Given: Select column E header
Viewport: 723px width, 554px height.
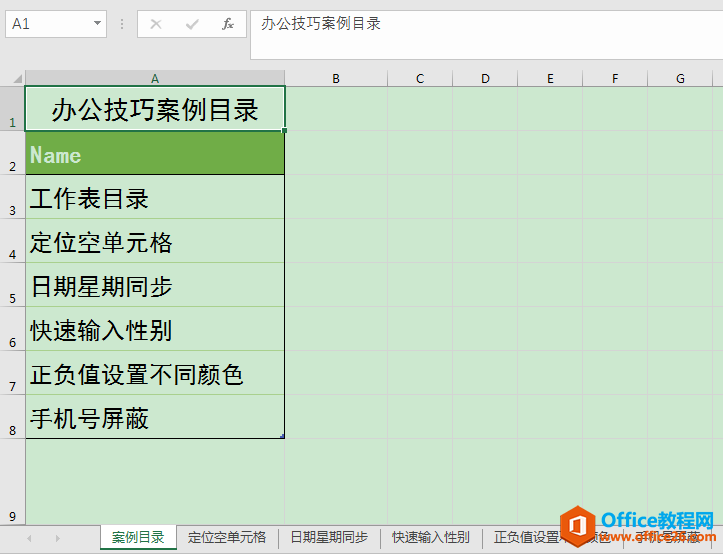Looking at the screenshot, I should pos(550,78).
